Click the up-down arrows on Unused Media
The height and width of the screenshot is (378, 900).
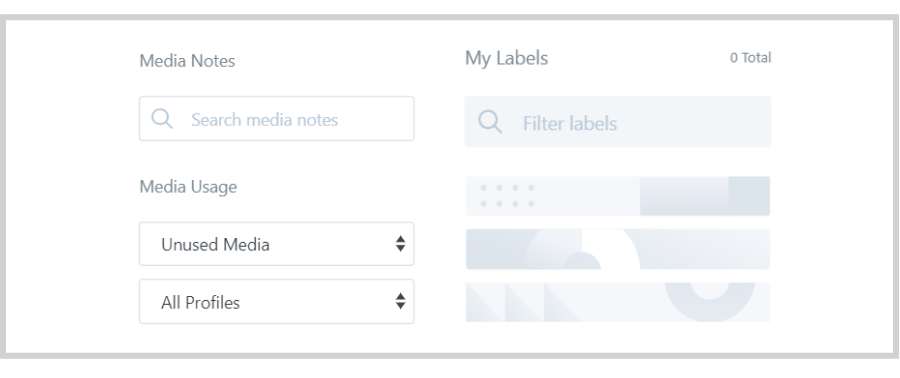(401, 244)
